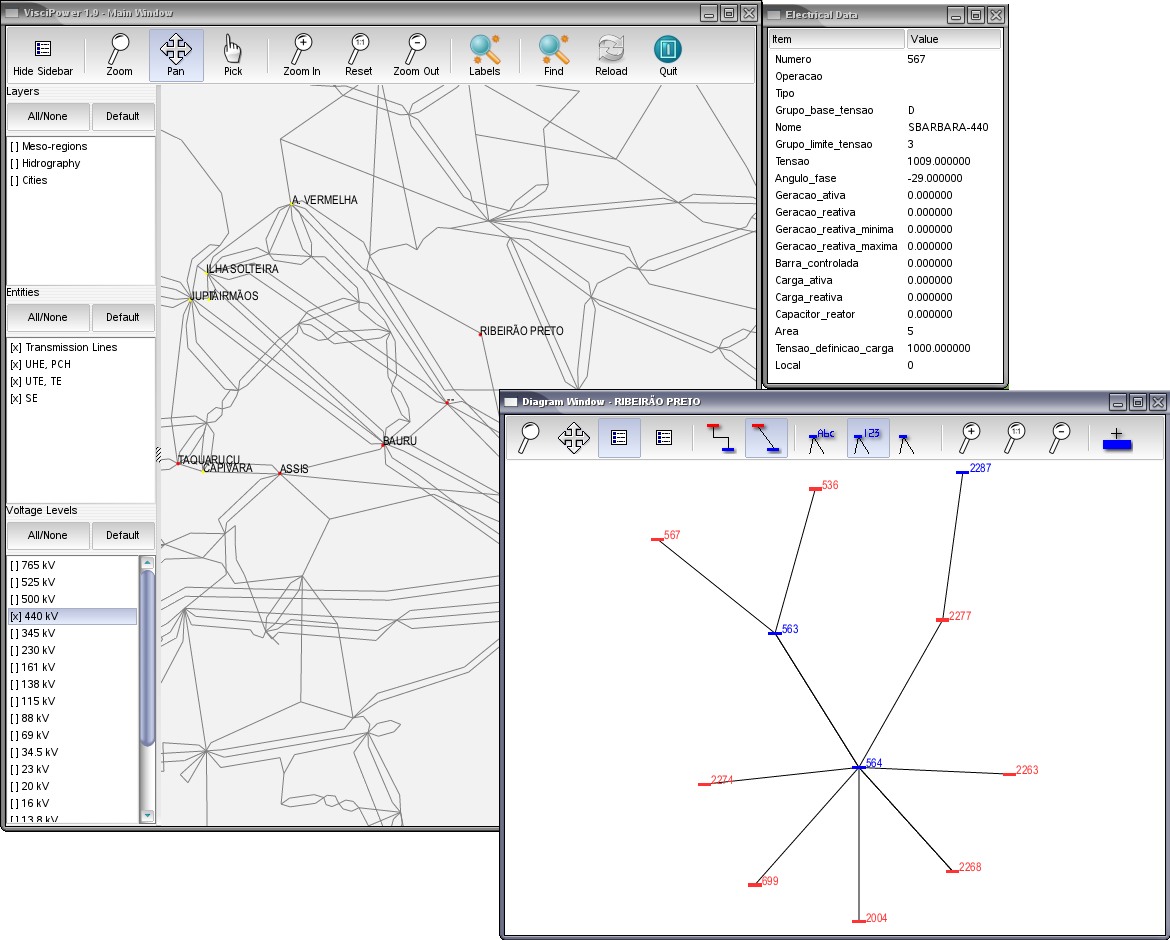Click the highlighted list-view icon in Diagram toolbar
The height and width of the screenshot is (940, 1170).
[619, 437]
